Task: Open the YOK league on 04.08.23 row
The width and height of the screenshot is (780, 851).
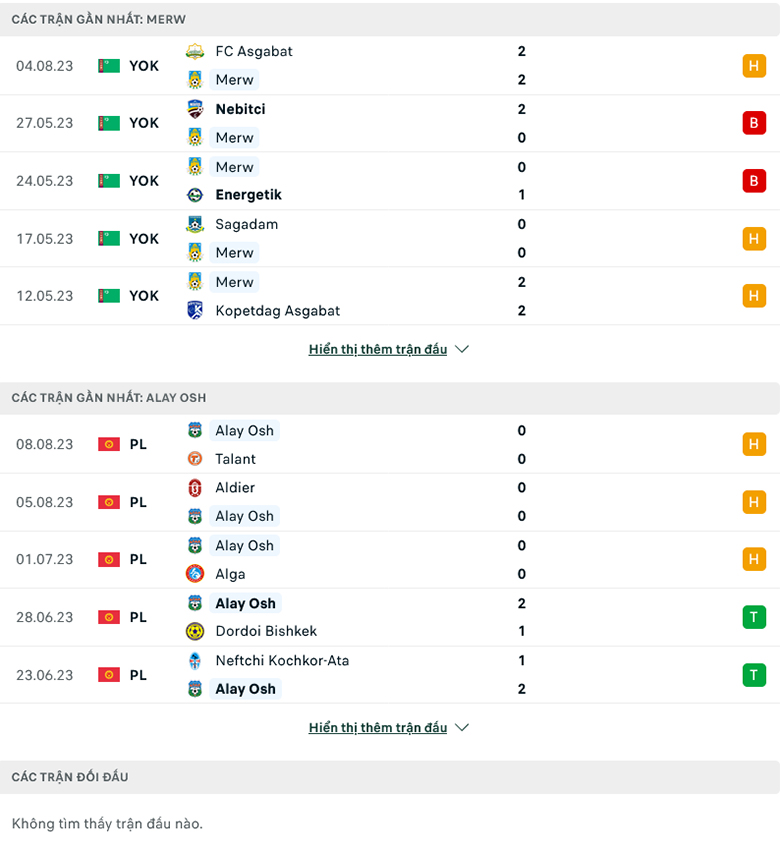Action: pyautogui.click(x=143, y=65)
